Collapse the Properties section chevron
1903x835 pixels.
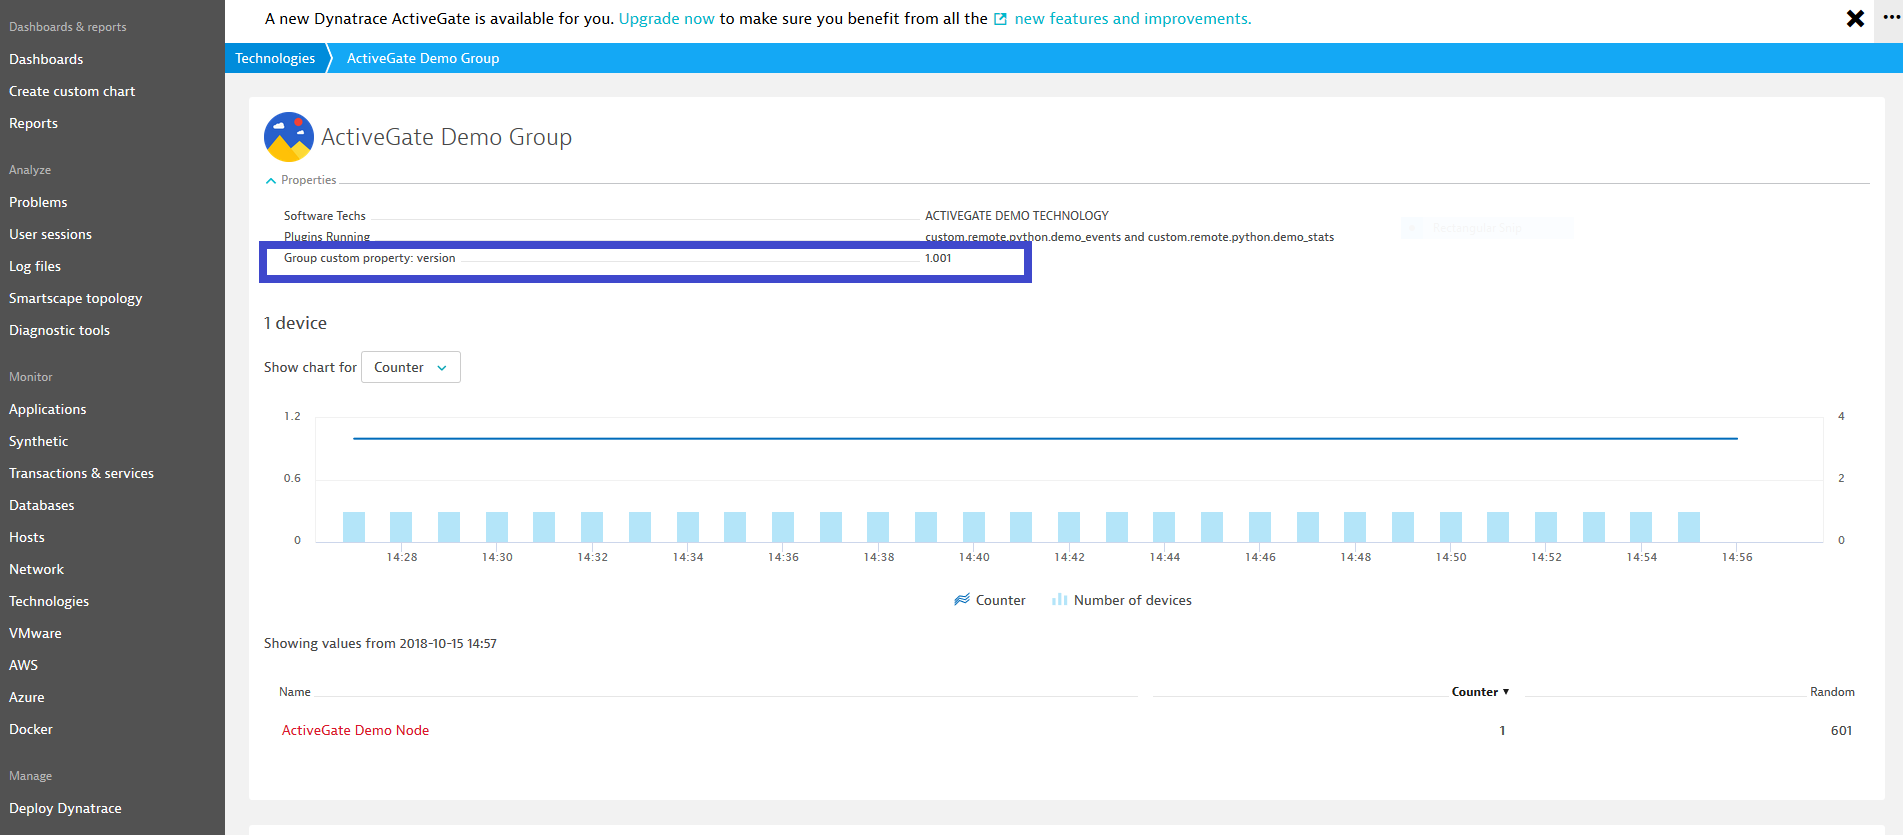(270, 181)
